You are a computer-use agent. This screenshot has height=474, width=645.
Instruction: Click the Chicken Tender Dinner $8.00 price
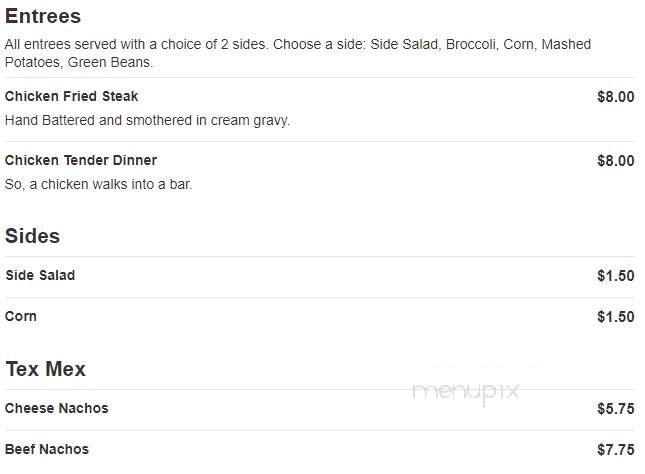point(616,160)
